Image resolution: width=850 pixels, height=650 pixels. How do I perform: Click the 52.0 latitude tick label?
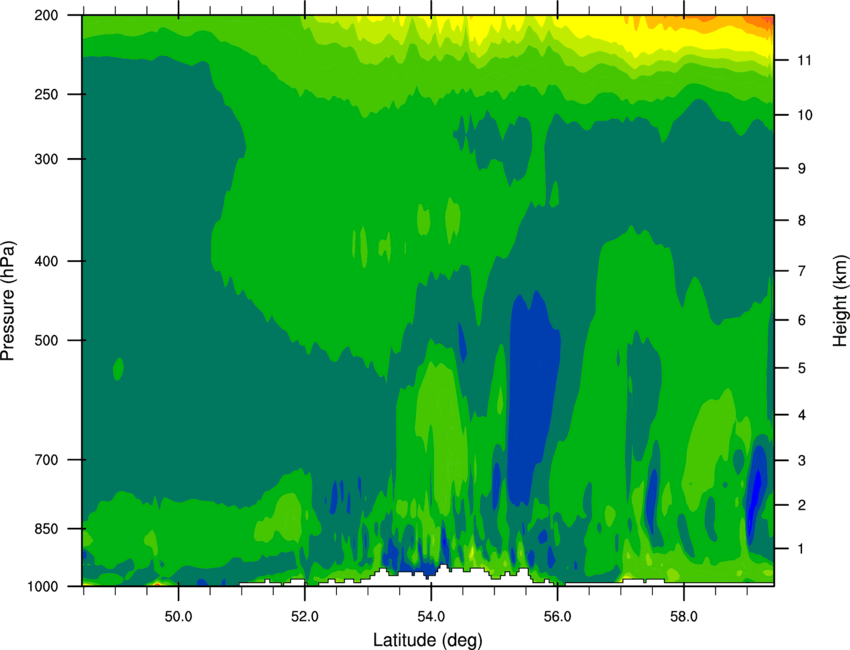305,617
